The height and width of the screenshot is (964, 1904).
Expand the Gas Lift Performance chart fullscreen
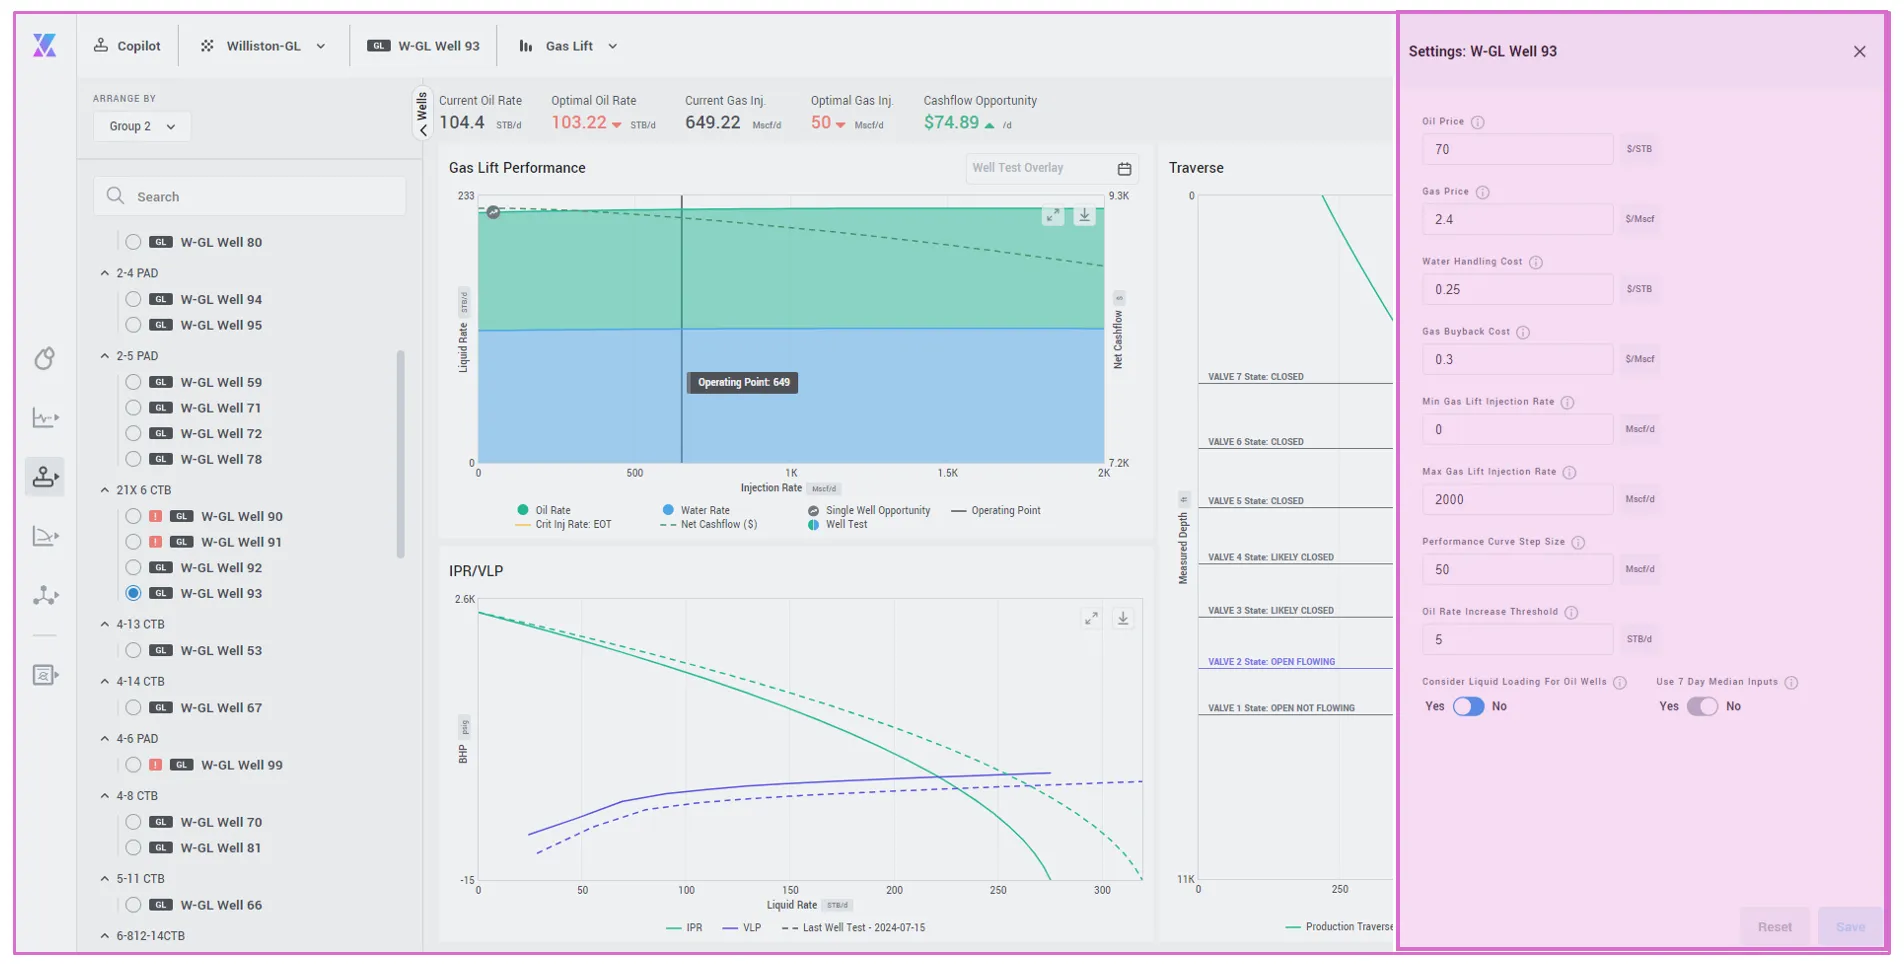point(1052,216)
